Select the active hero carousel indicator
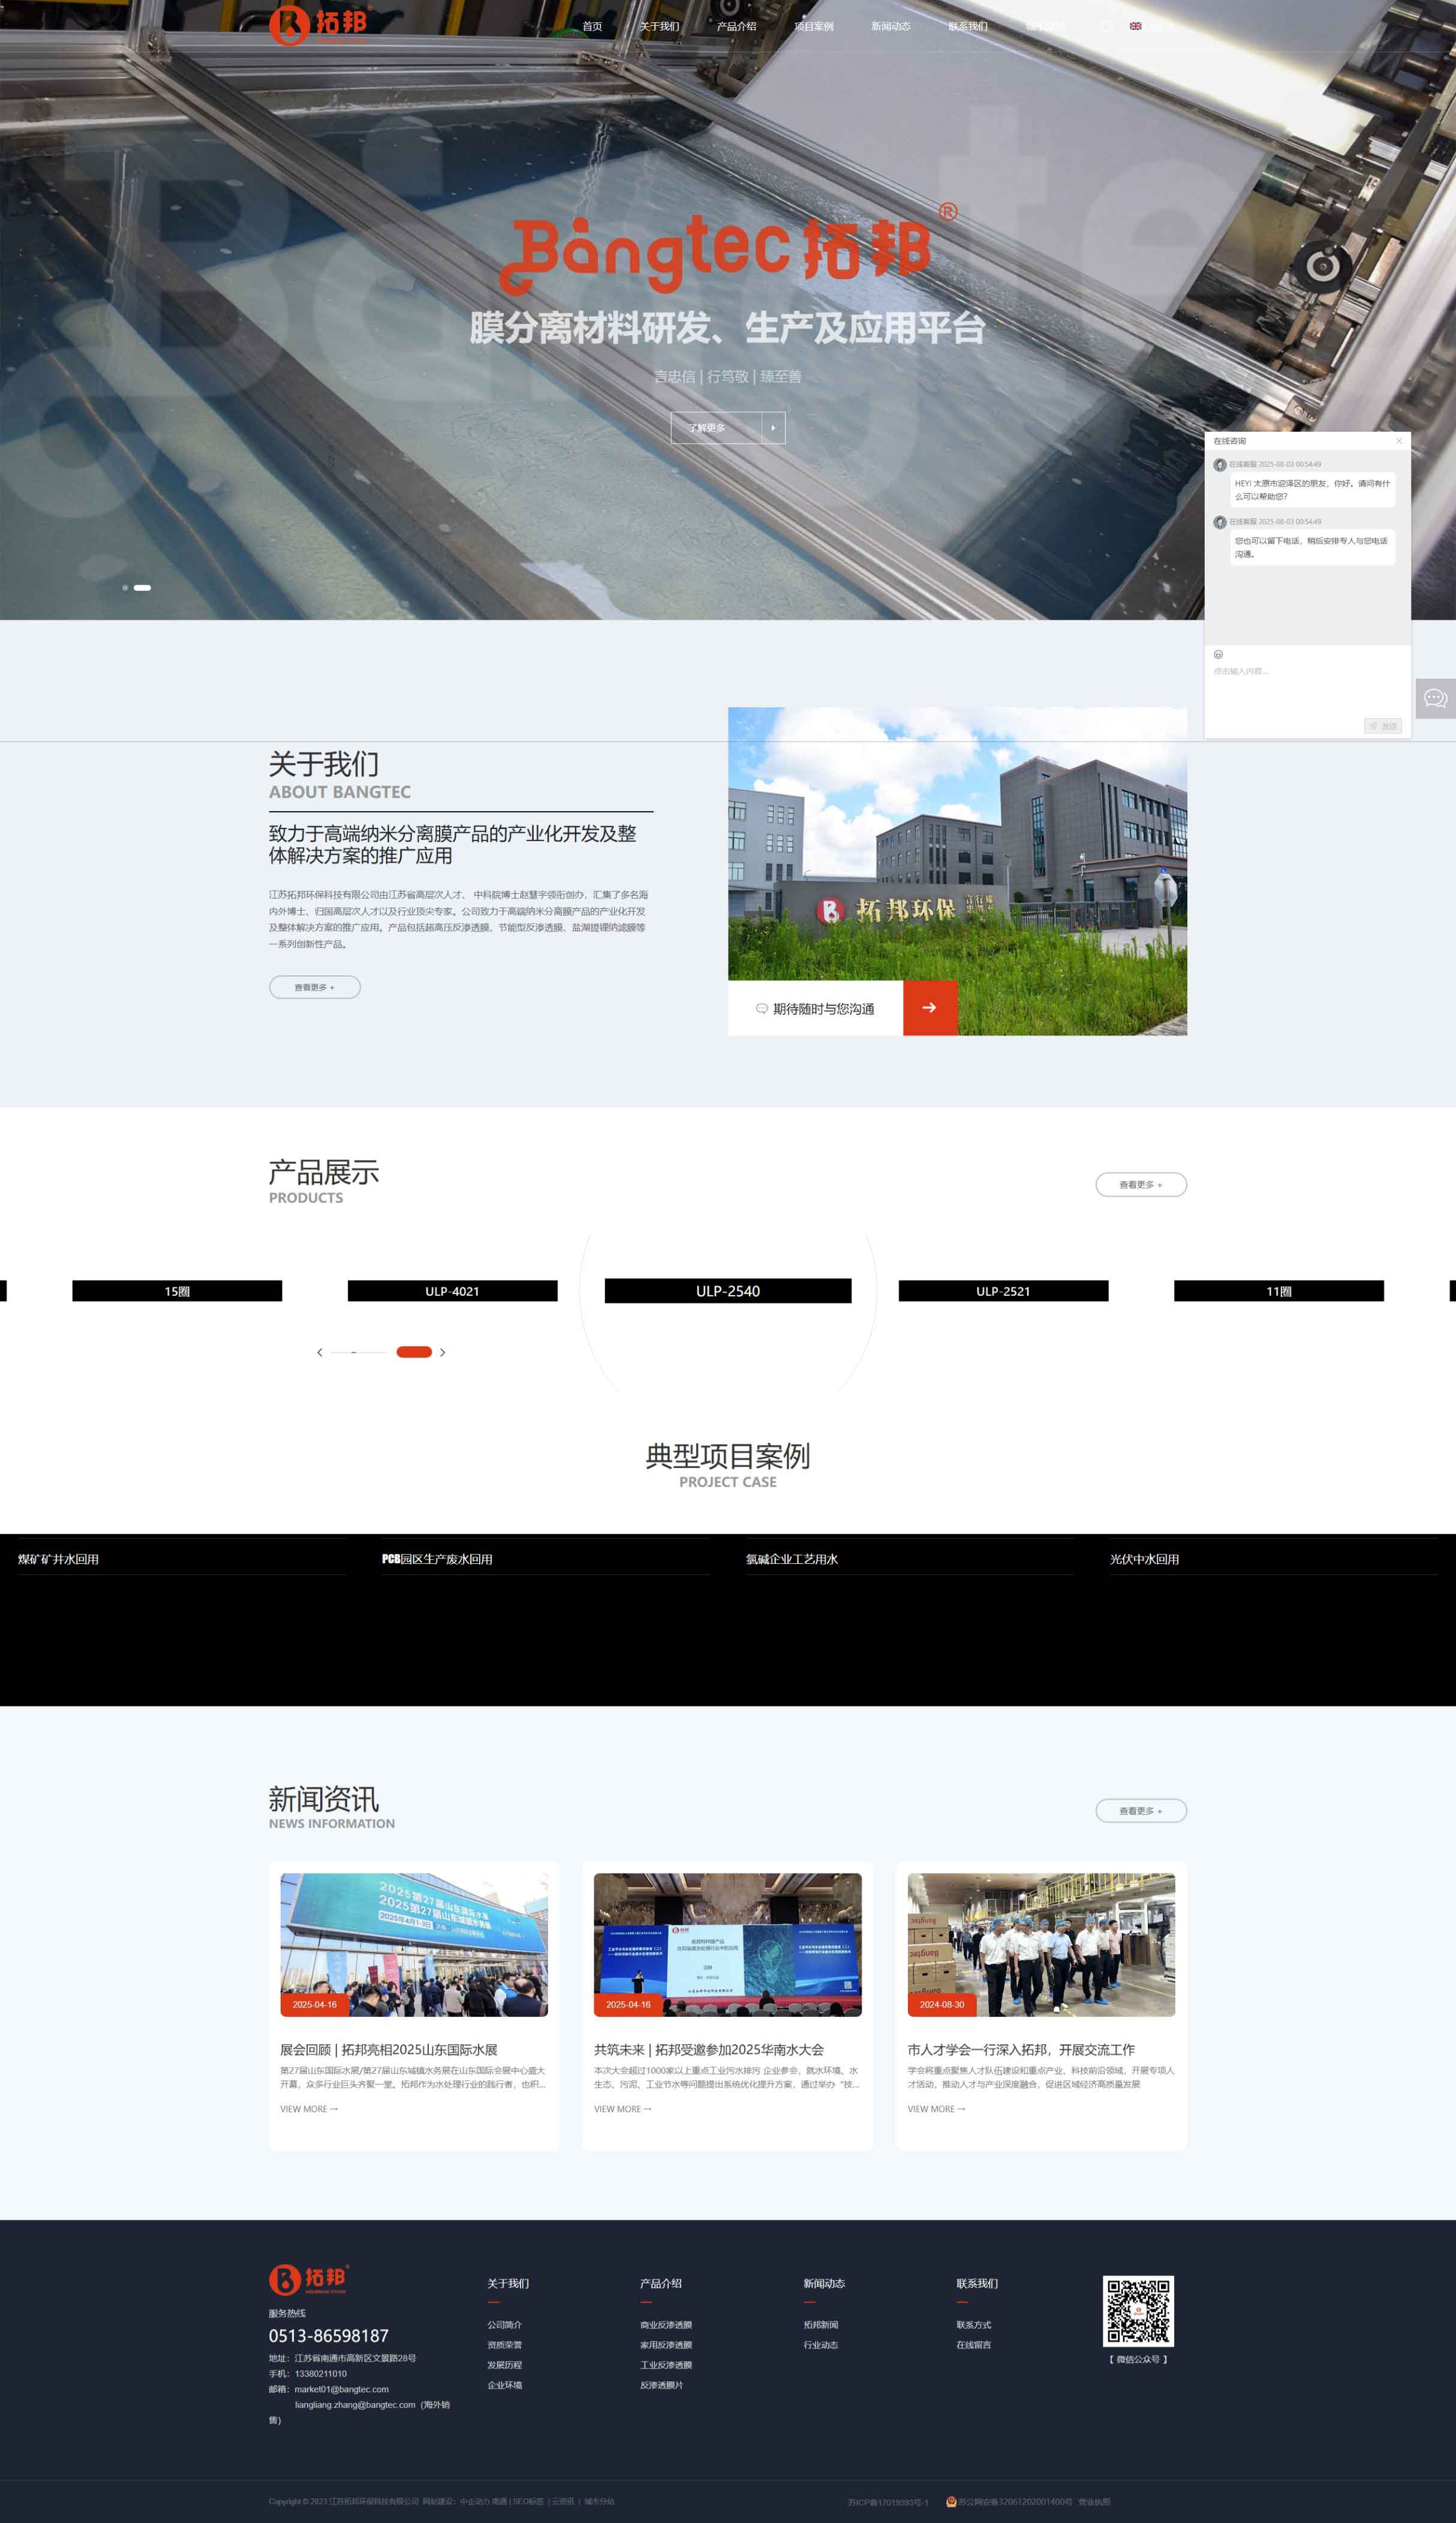This screenshot has width=1456, height=2523. [x=142, y=588]
